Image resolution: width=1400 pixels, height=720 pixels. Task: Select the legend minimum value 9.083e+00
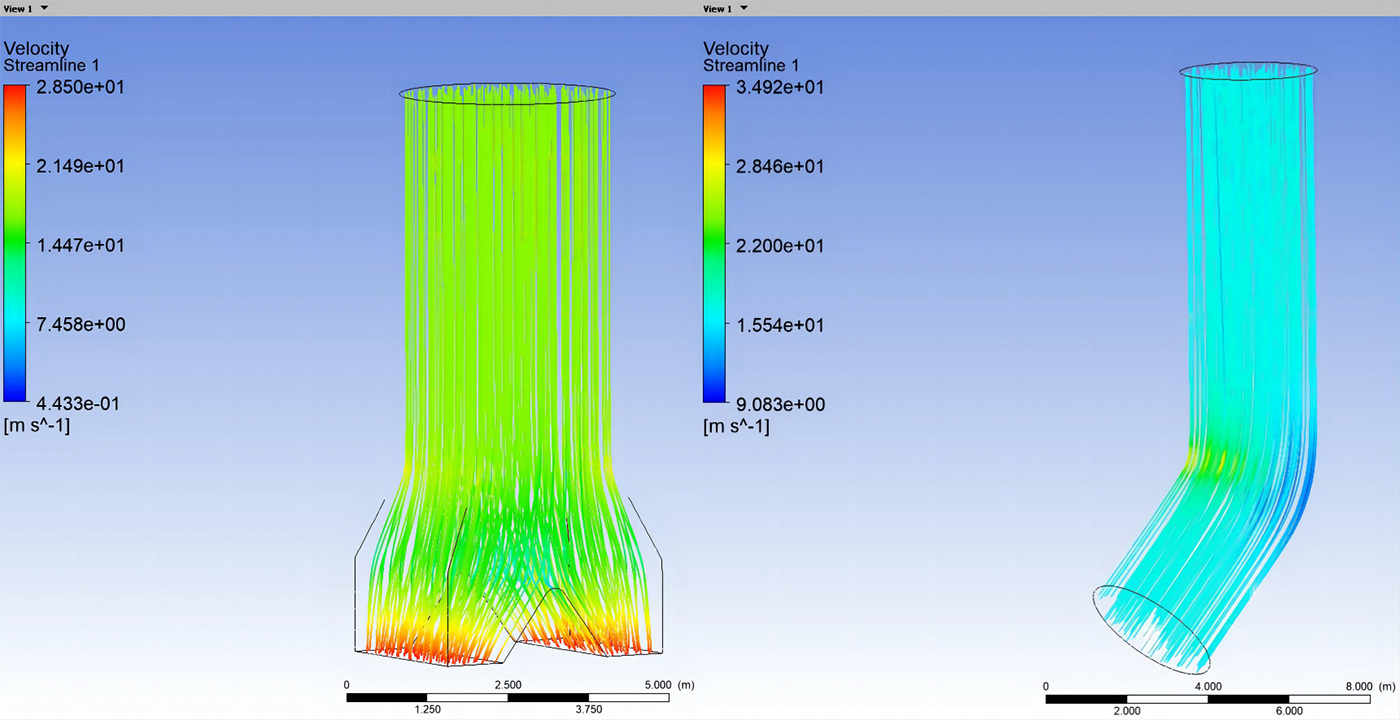(x=780, y=404)
